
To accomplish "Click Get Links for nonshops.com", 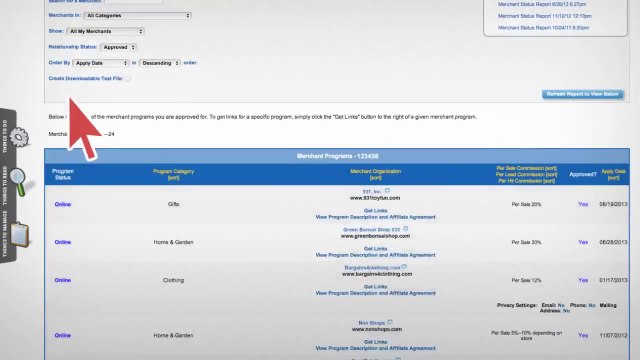I will (376, 342).
